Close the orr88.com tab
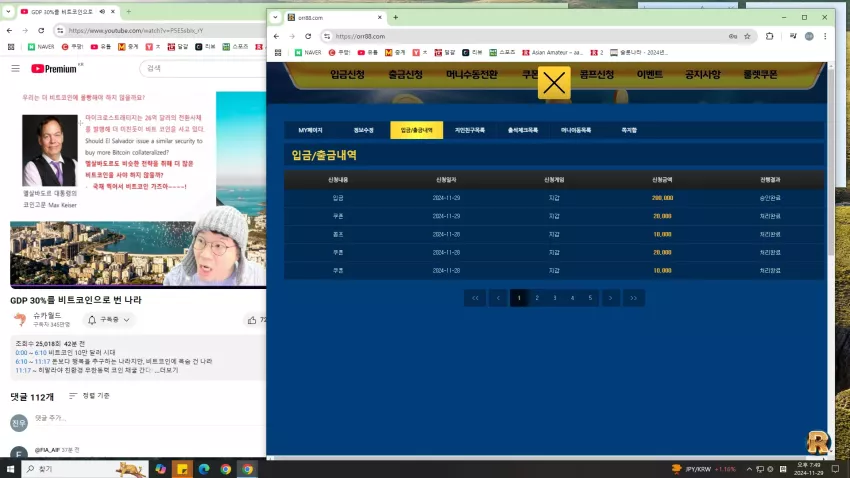850x478 pixels. [x=379, y=17]
